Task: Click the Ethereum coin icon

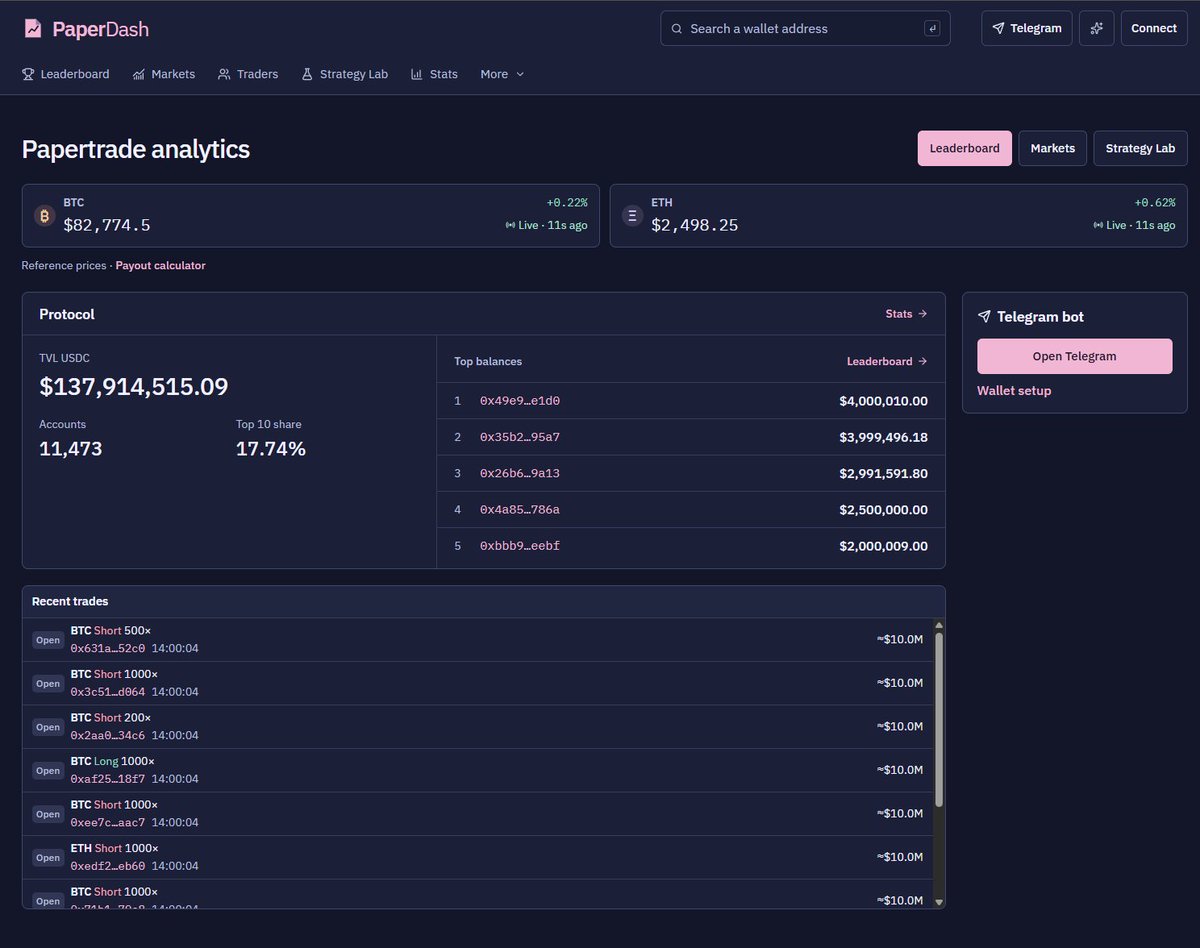Action: click(x=632, y=215)
